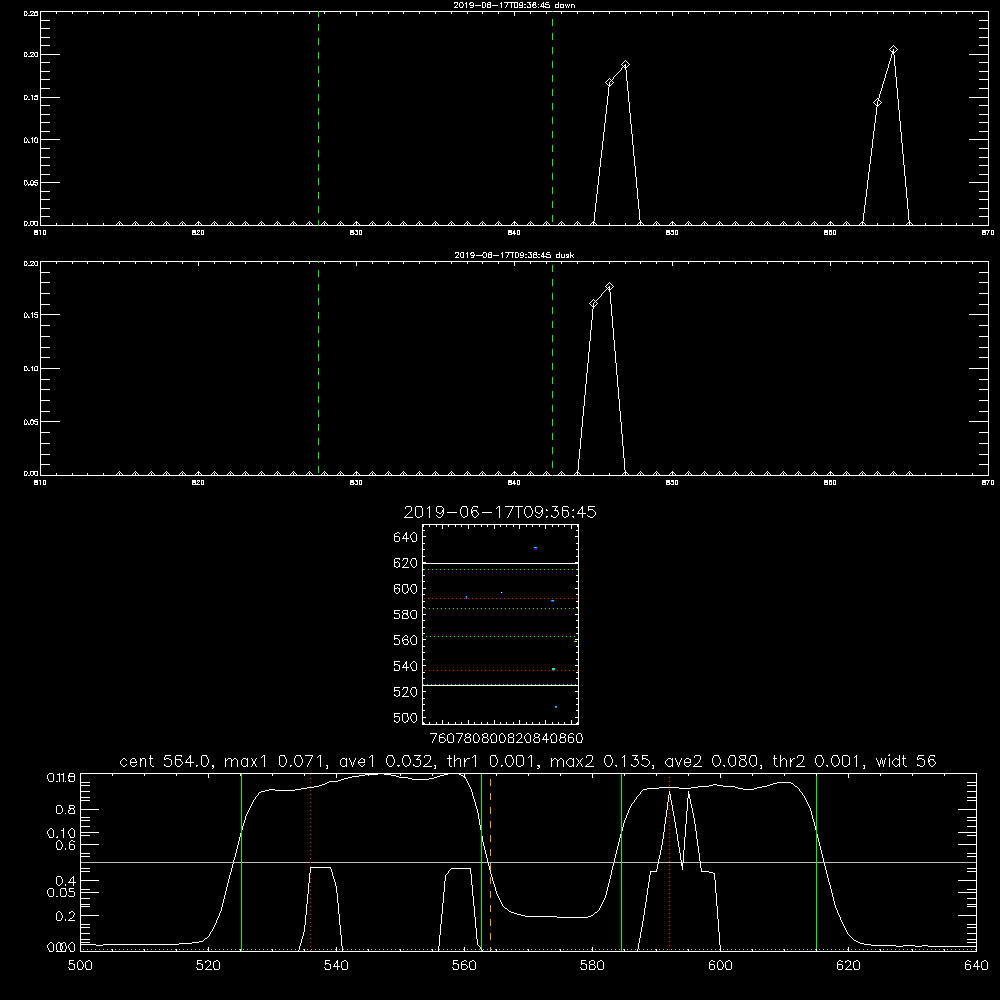
Task: Click the '500' x-axis label of the bottom plot
Action: pyautogui.click(x=80, y=966)
